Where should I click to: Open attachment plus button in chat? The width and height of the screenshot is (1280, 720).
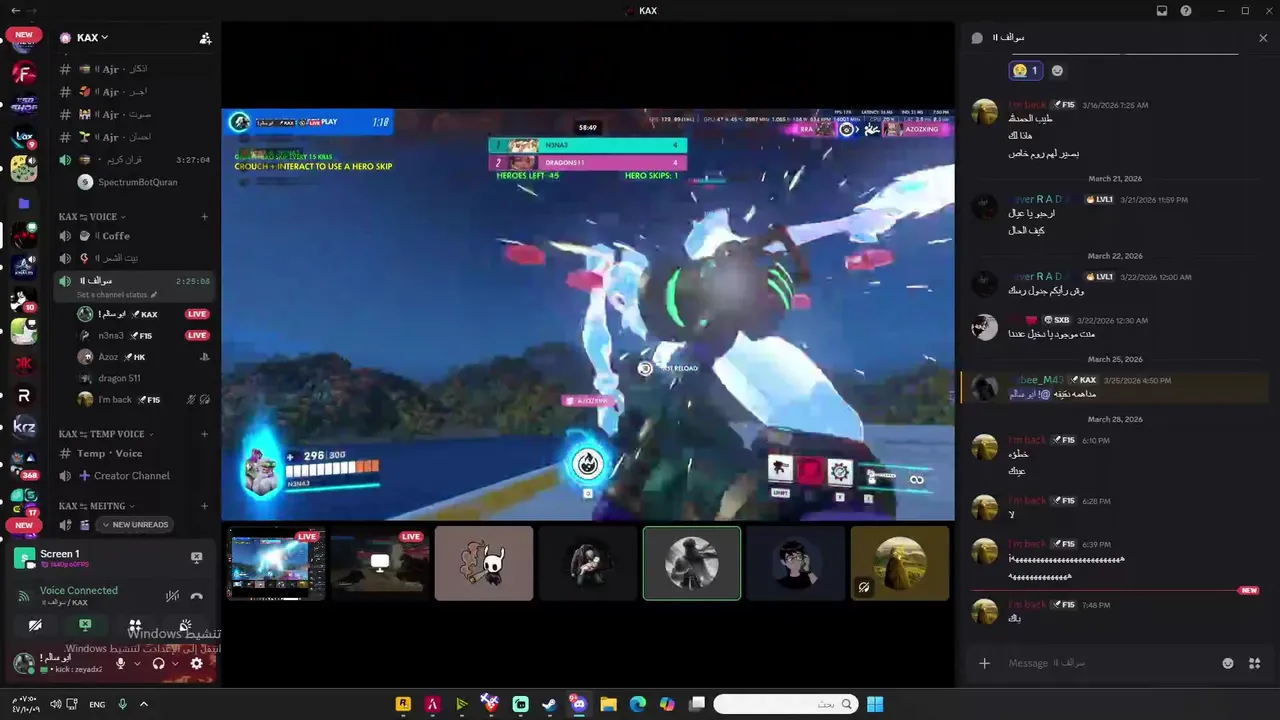click(x=984, y=663)
